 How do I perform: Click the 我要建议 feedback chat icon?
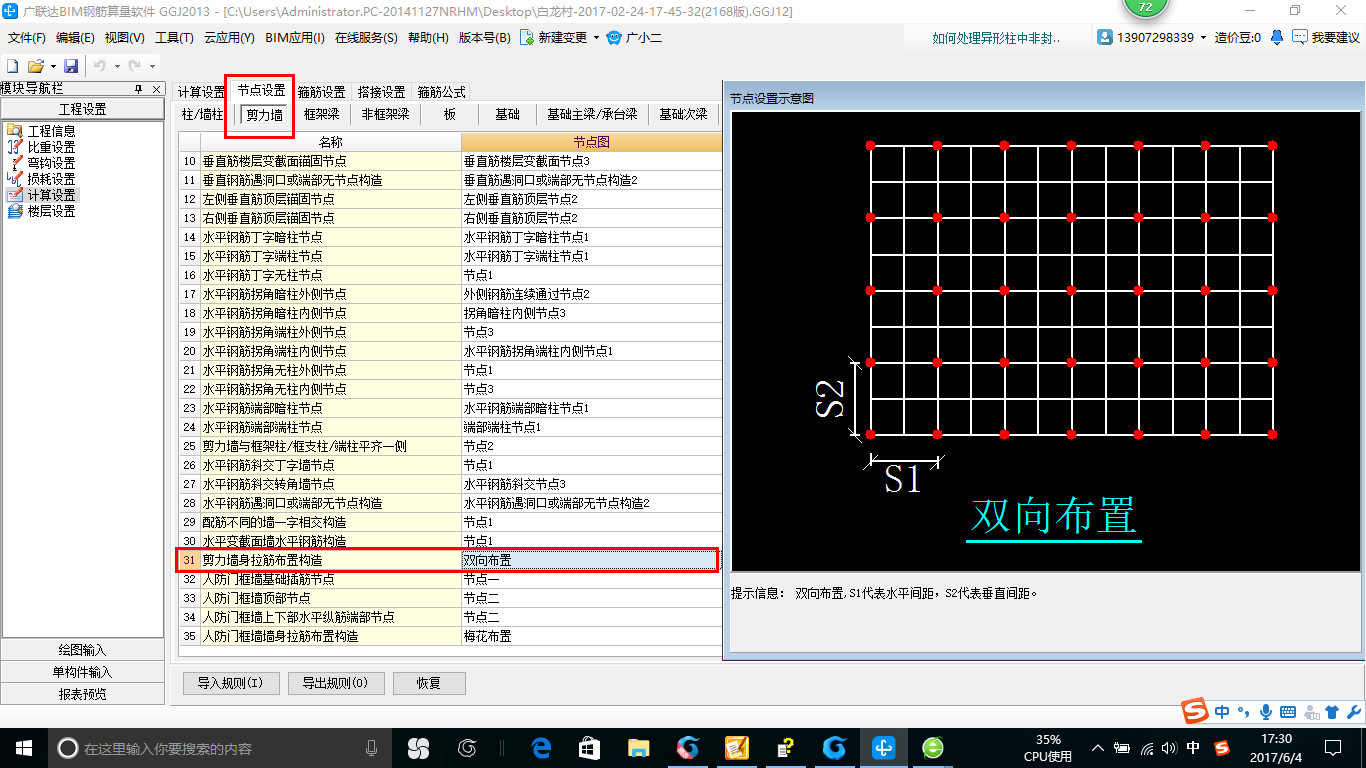[1299, 37]
